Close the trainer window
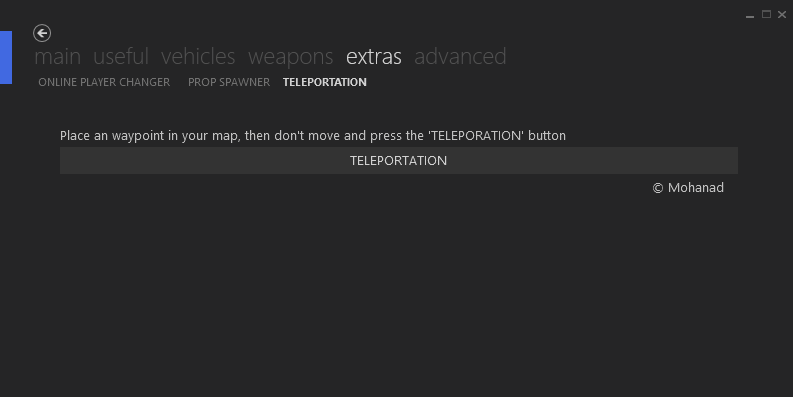The height and width of the screenshot is (397, 793). [x=782, y=15]
